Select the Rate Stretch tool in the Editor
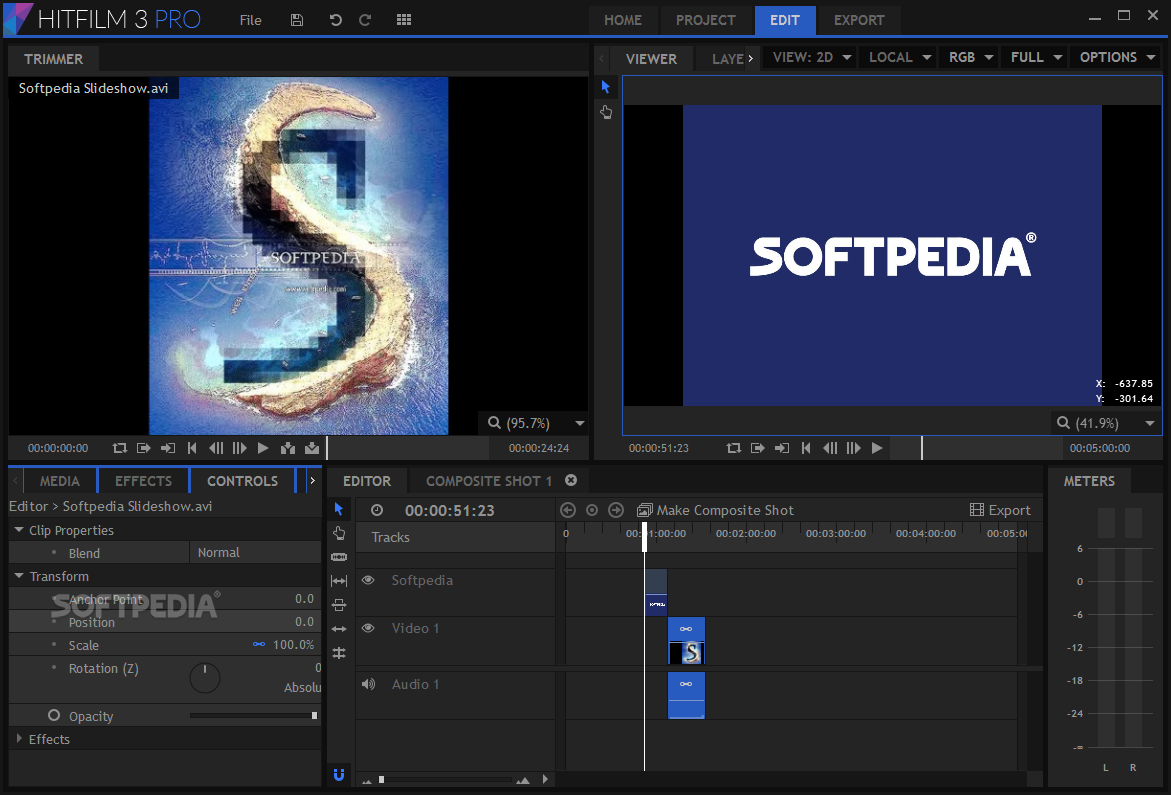The width and height of the screenshot is (1171, 795). coord(339,653)
